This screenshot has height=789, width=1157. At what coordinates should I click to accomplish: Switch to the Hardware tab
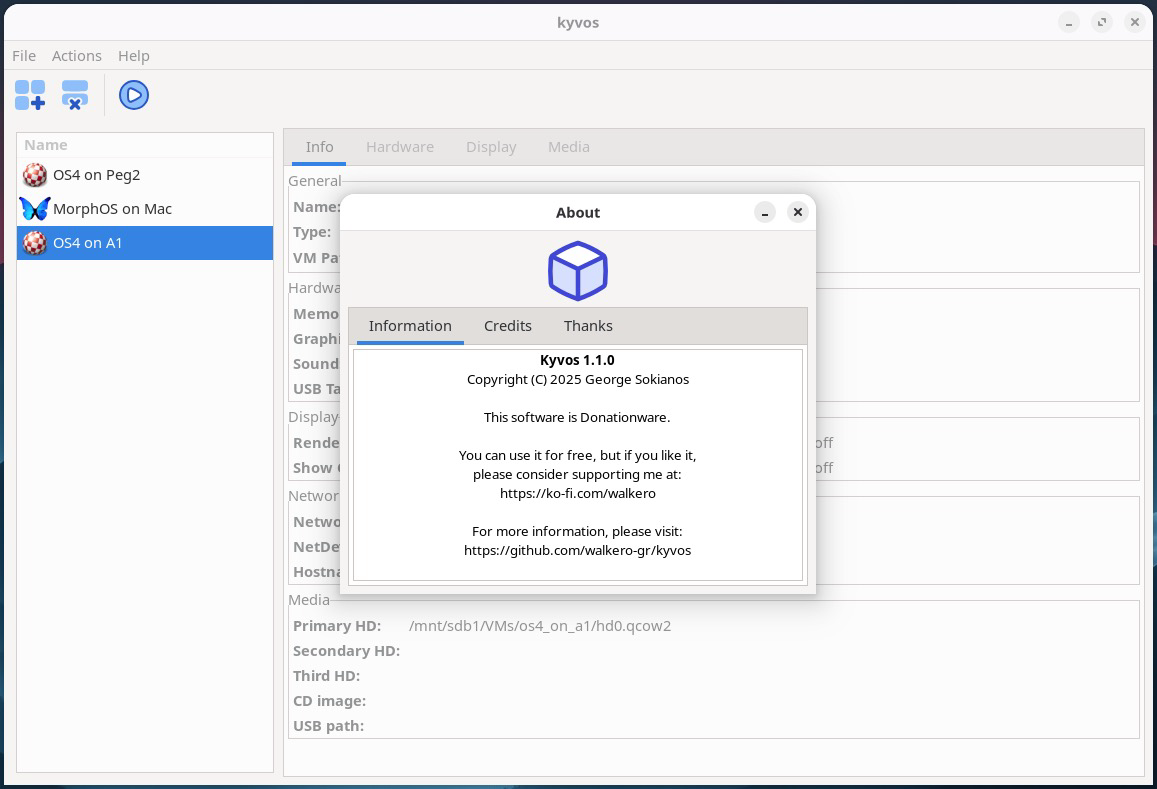[x=400, y=147]
